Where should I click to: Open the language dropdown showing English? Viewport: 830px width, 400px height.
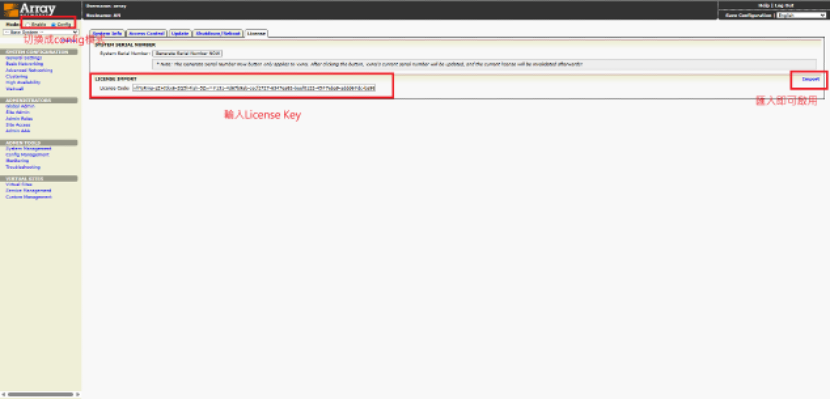pyautogui.click(x=801, y=15)
